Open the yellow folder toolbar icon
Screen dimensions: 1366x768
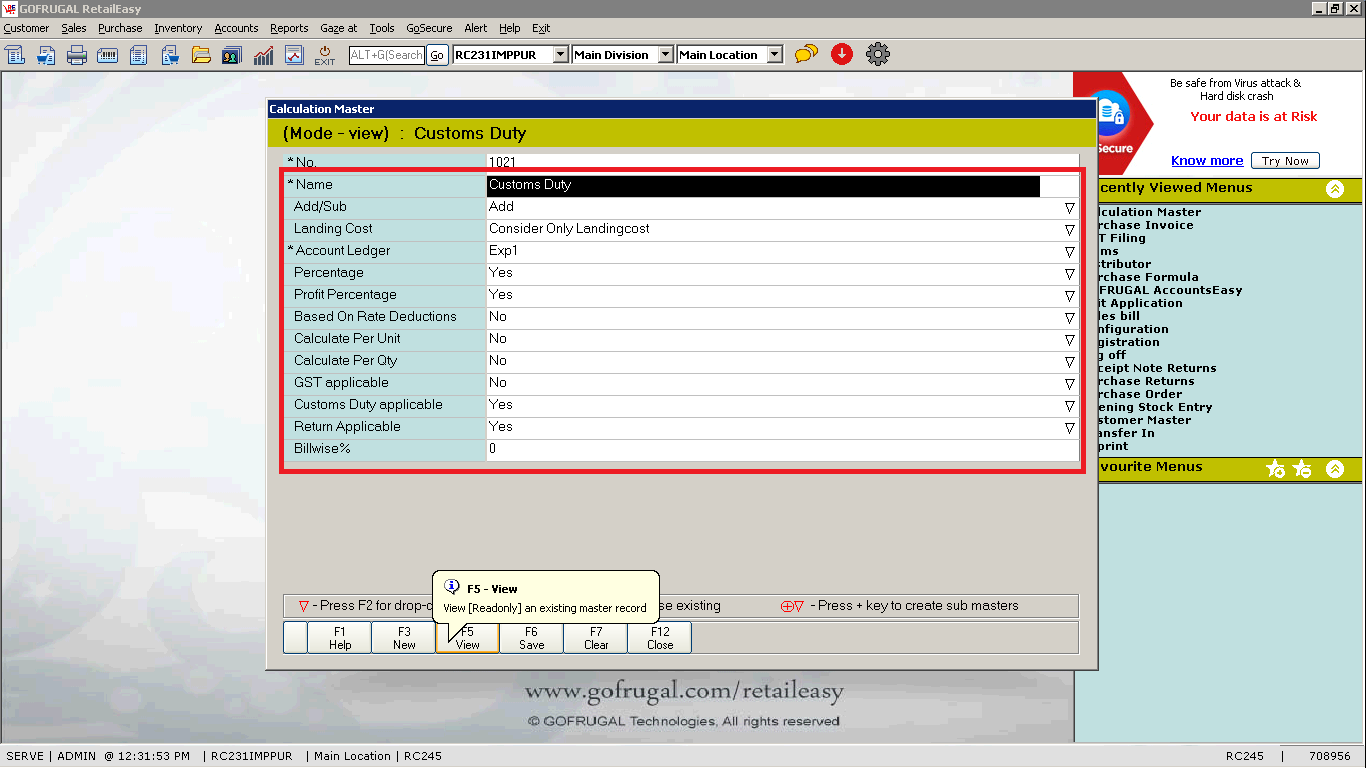pyautogui.click(x=201, y=55)
